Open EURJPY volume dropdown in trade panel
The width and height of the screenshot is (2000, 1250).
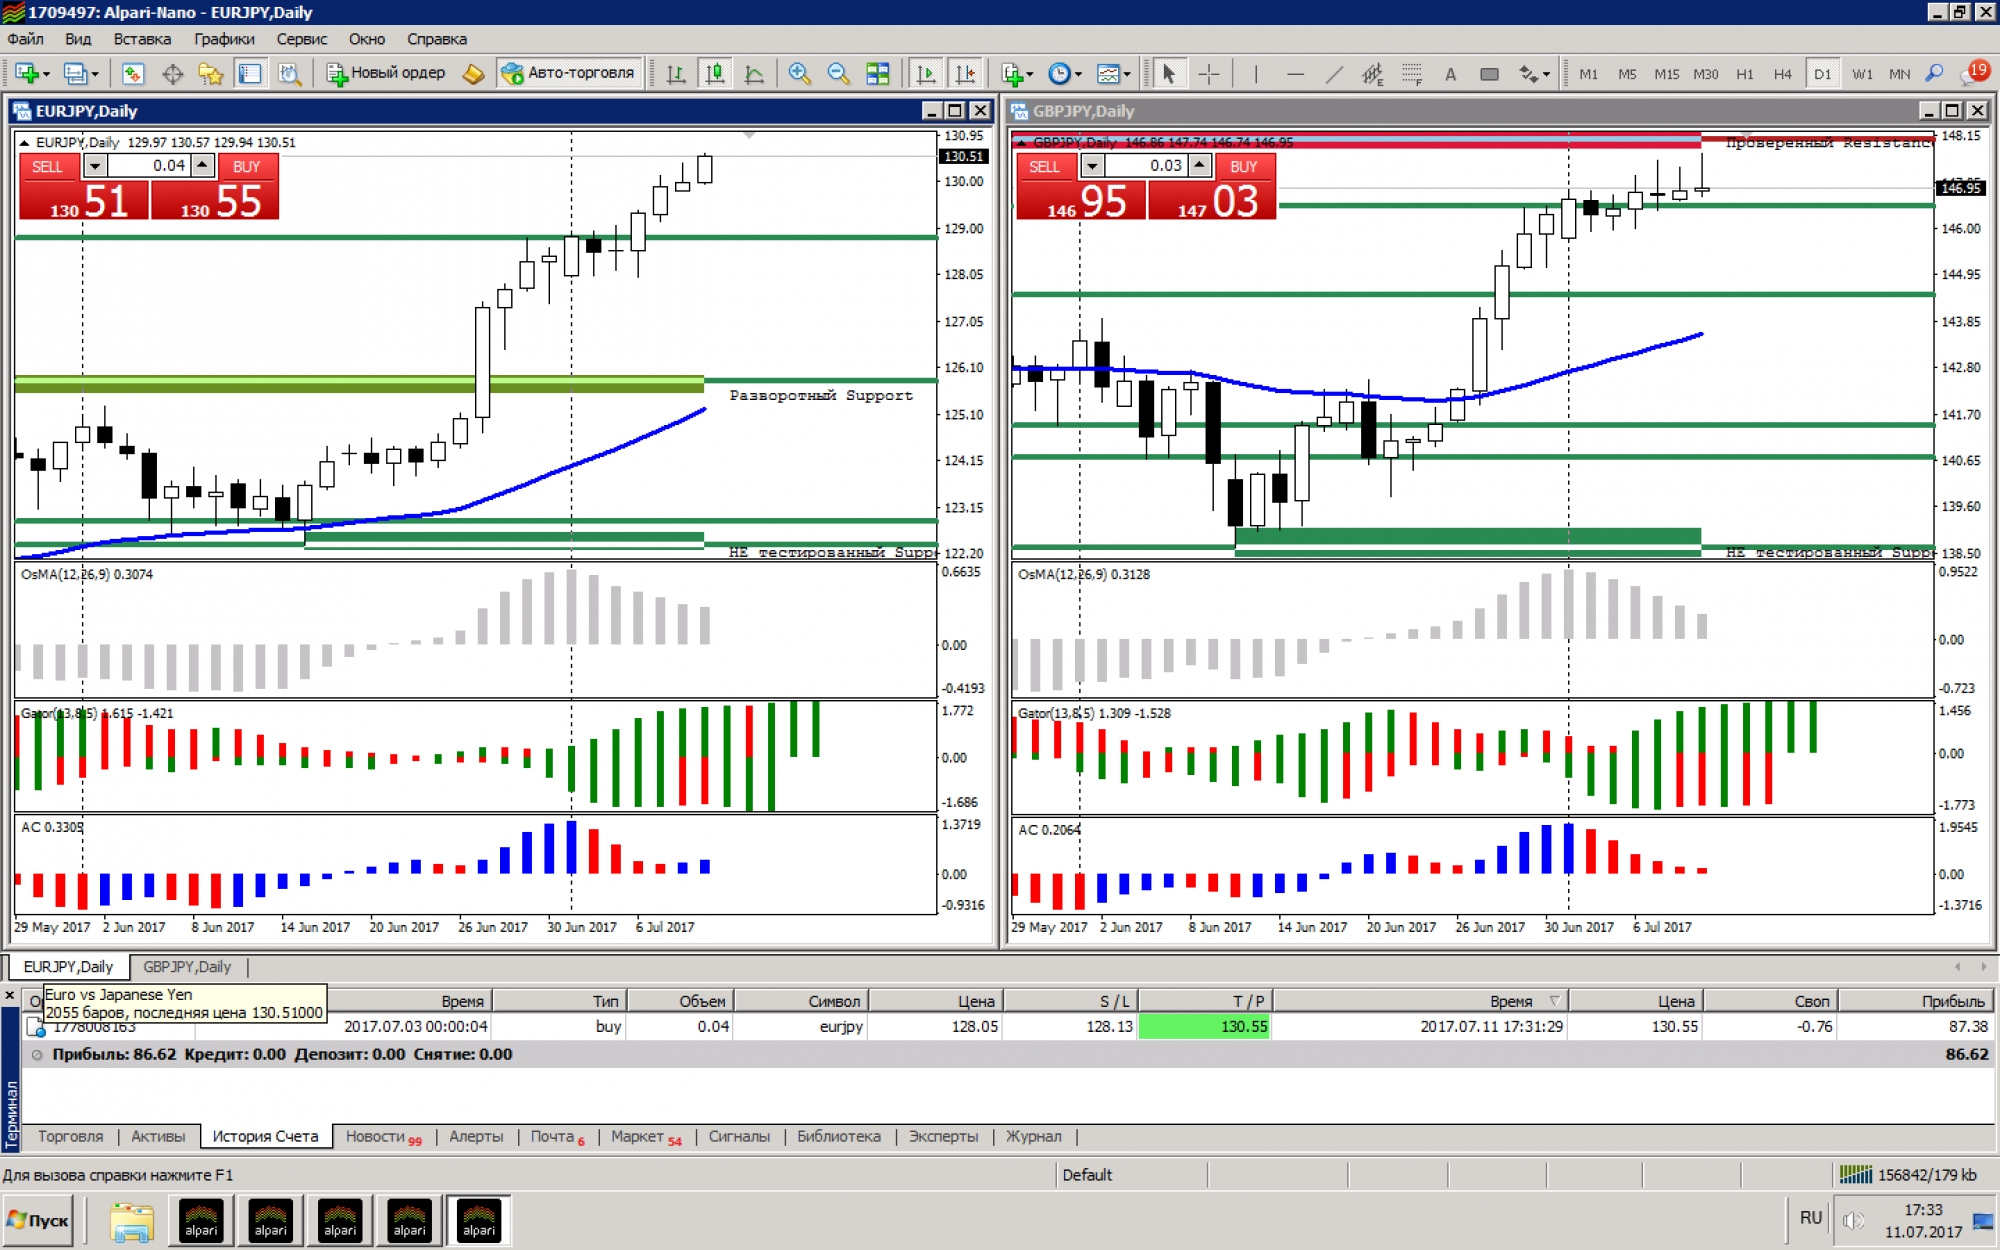95,166
